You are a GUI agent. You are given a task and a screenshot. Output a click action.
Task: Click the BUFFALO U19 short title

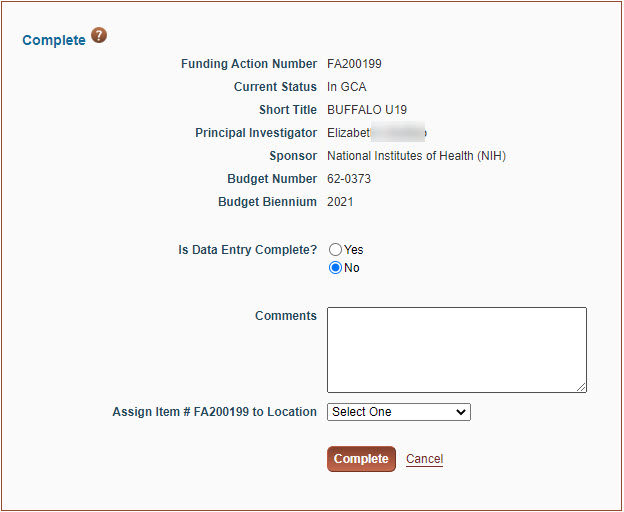pos(367,110)
